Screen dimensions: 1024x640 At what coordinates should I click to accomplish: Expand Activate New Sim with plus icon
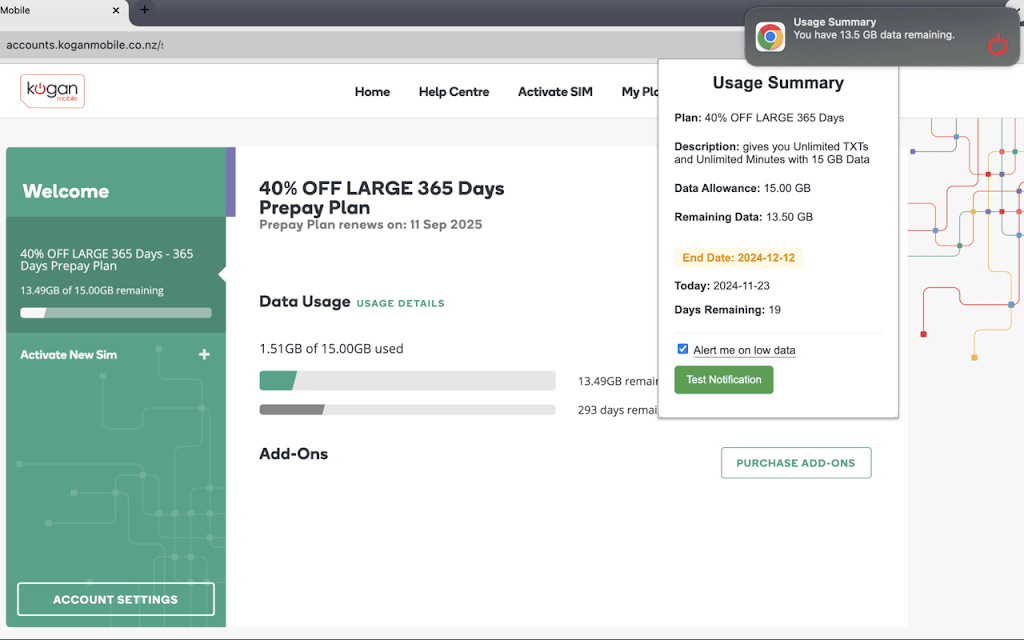[204, 354]
